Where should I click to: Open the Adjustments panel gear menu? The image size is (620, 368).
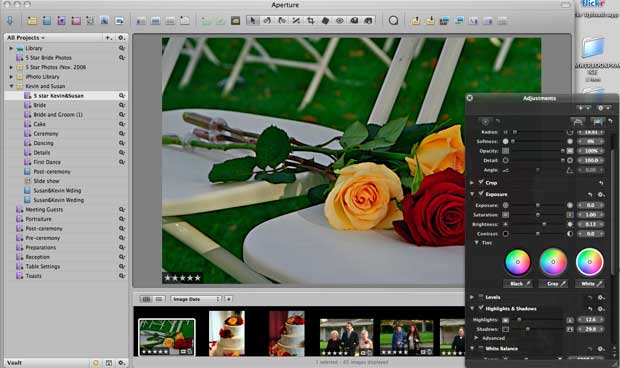coord(603,108)
